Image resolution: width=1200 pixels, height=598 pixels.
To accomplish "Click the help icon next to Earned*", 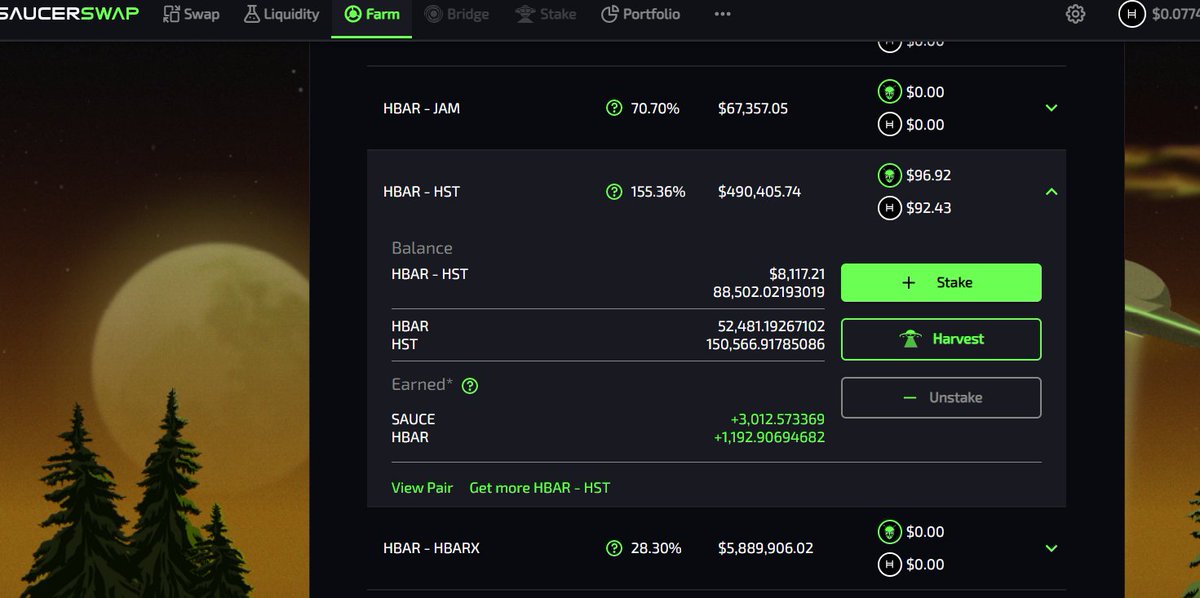I will (x=469, y=385).
